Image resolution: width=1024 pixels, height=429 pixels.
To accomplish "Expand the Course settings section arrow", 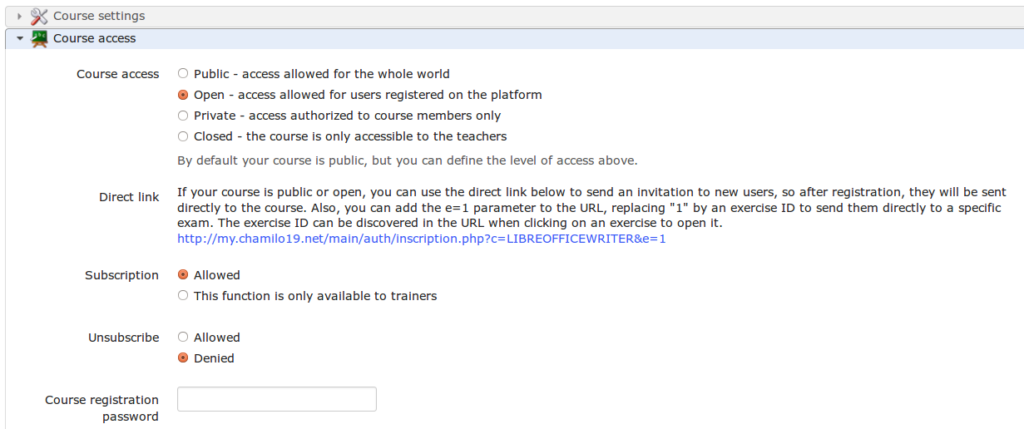I will click(20, 16).
